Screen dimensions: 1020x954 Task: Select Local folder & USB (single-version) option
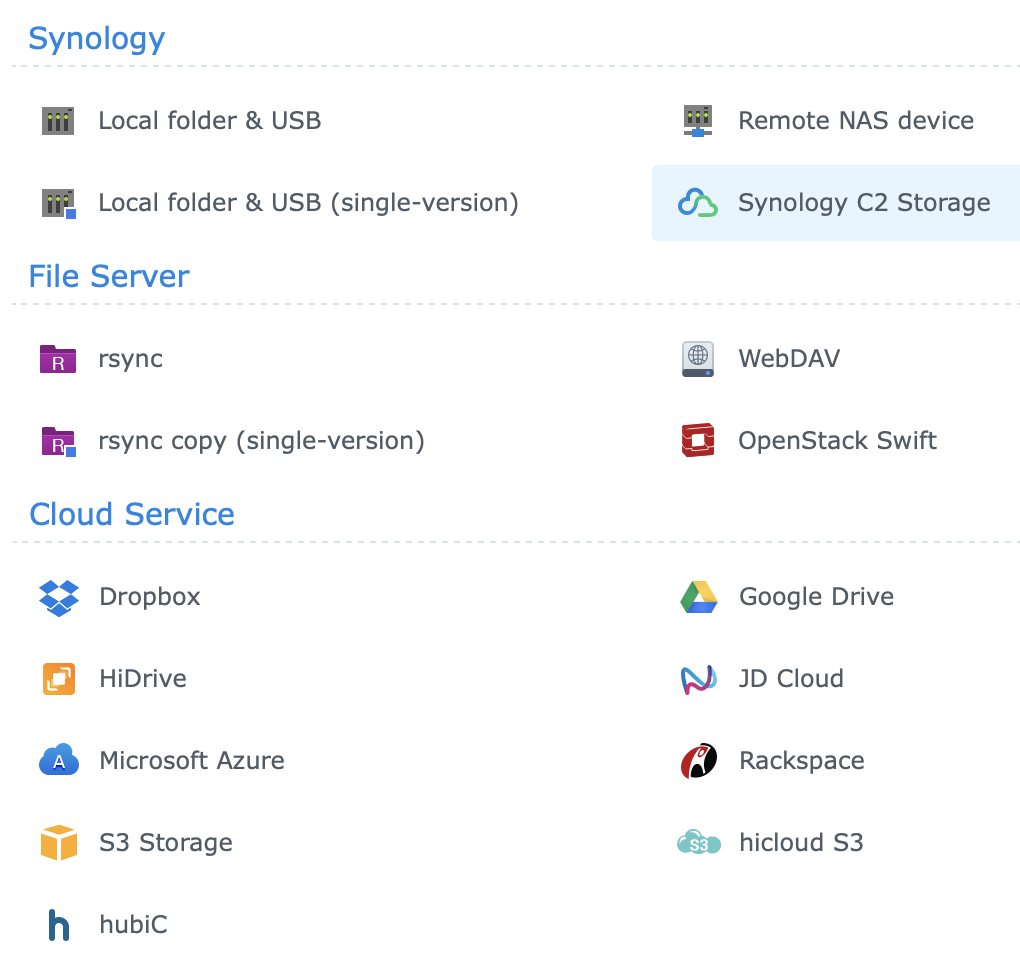tap(308, 203)
